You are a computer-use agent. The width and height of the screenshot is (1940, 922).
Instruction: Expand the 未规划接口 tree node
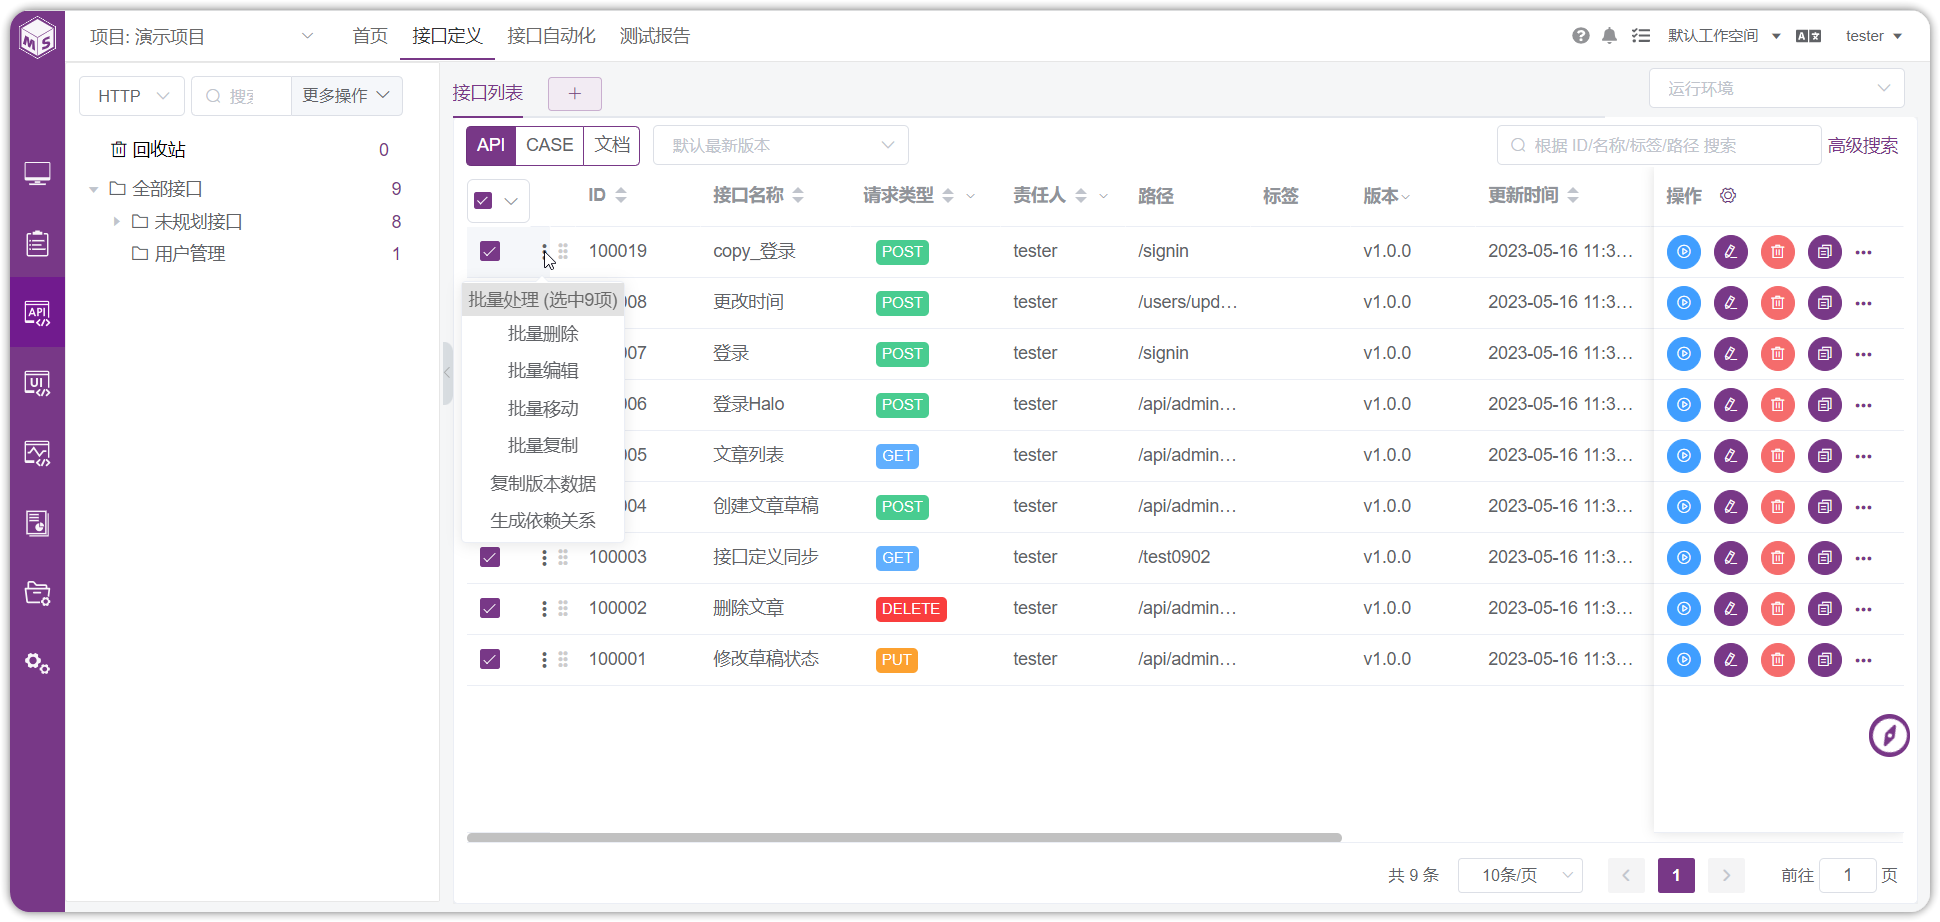coord(116,222)
